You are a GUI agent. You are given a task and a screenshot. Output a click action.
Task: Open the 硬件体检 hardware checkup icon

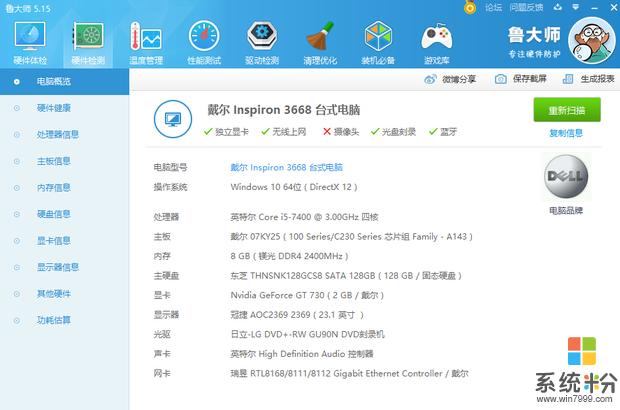(x=28, y=41)
